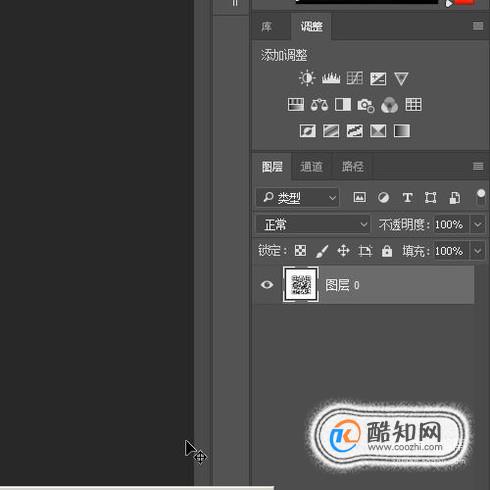This screenshot has width=490, height=490.
Task: Add a Curves adjustment
Action: pyautogui.click(x=354, y=79)
